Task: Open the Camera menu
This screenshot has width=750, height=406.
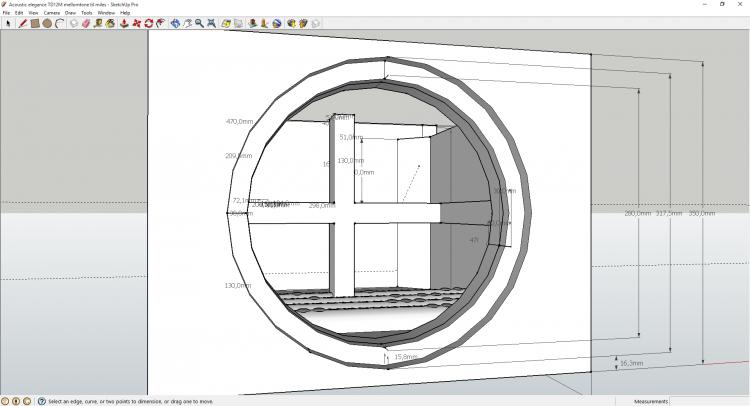Action: click(x=51, y=12)
